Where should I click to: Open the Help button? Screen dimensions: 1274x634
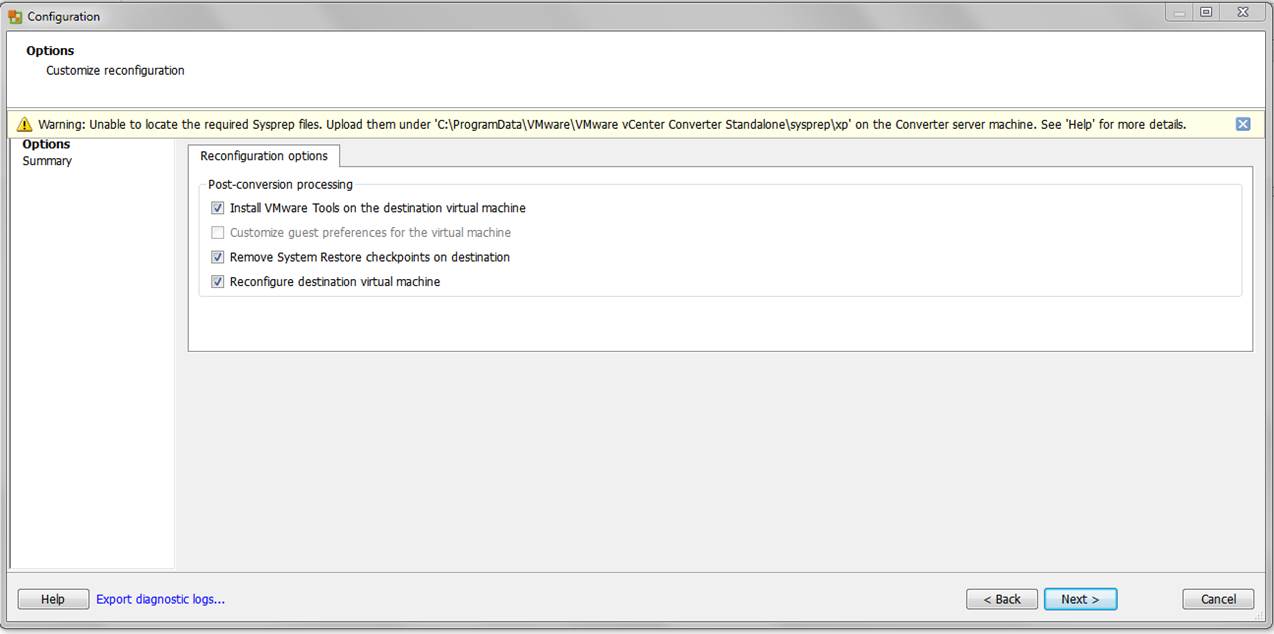53,599
